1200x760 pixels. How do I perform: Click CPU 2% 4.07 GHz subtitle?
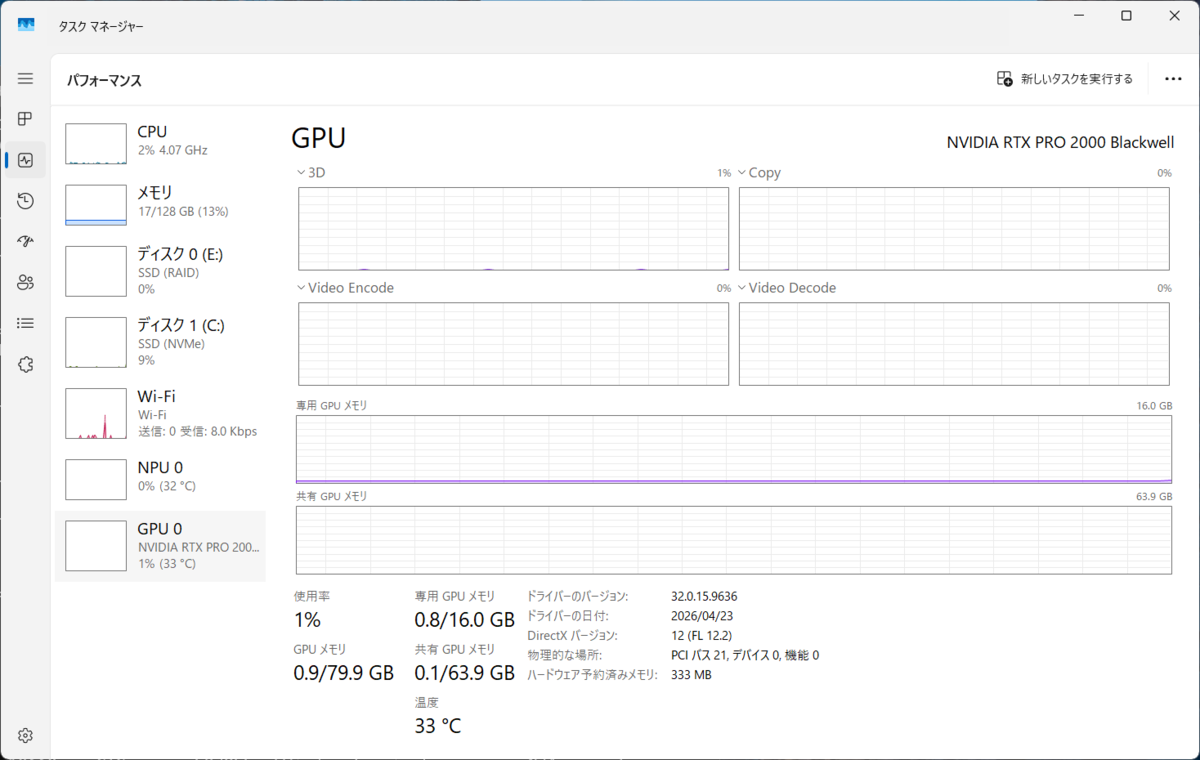coord(172,150)
